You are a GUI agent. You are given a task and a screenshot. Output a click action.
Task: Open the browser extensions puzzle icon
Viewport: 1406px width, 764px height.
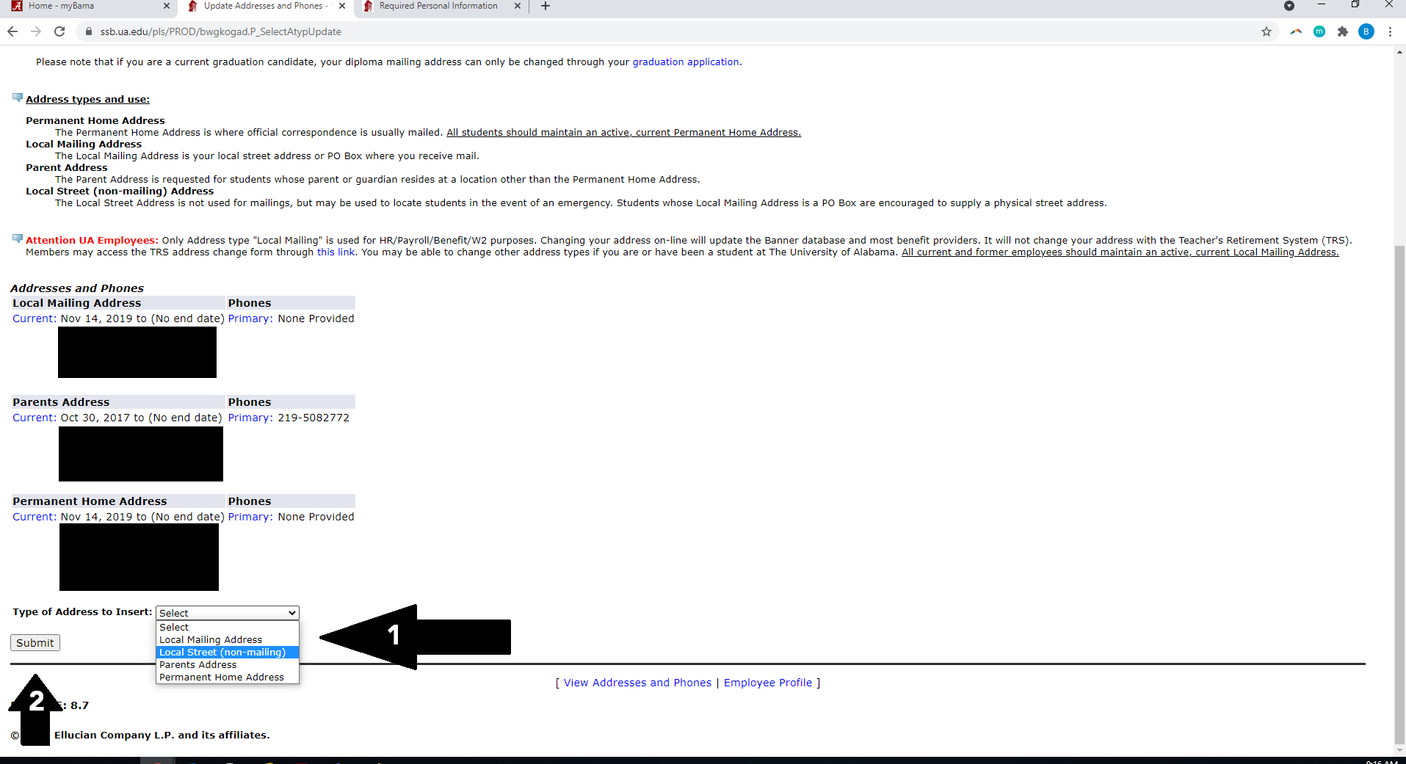point(1342,31)
